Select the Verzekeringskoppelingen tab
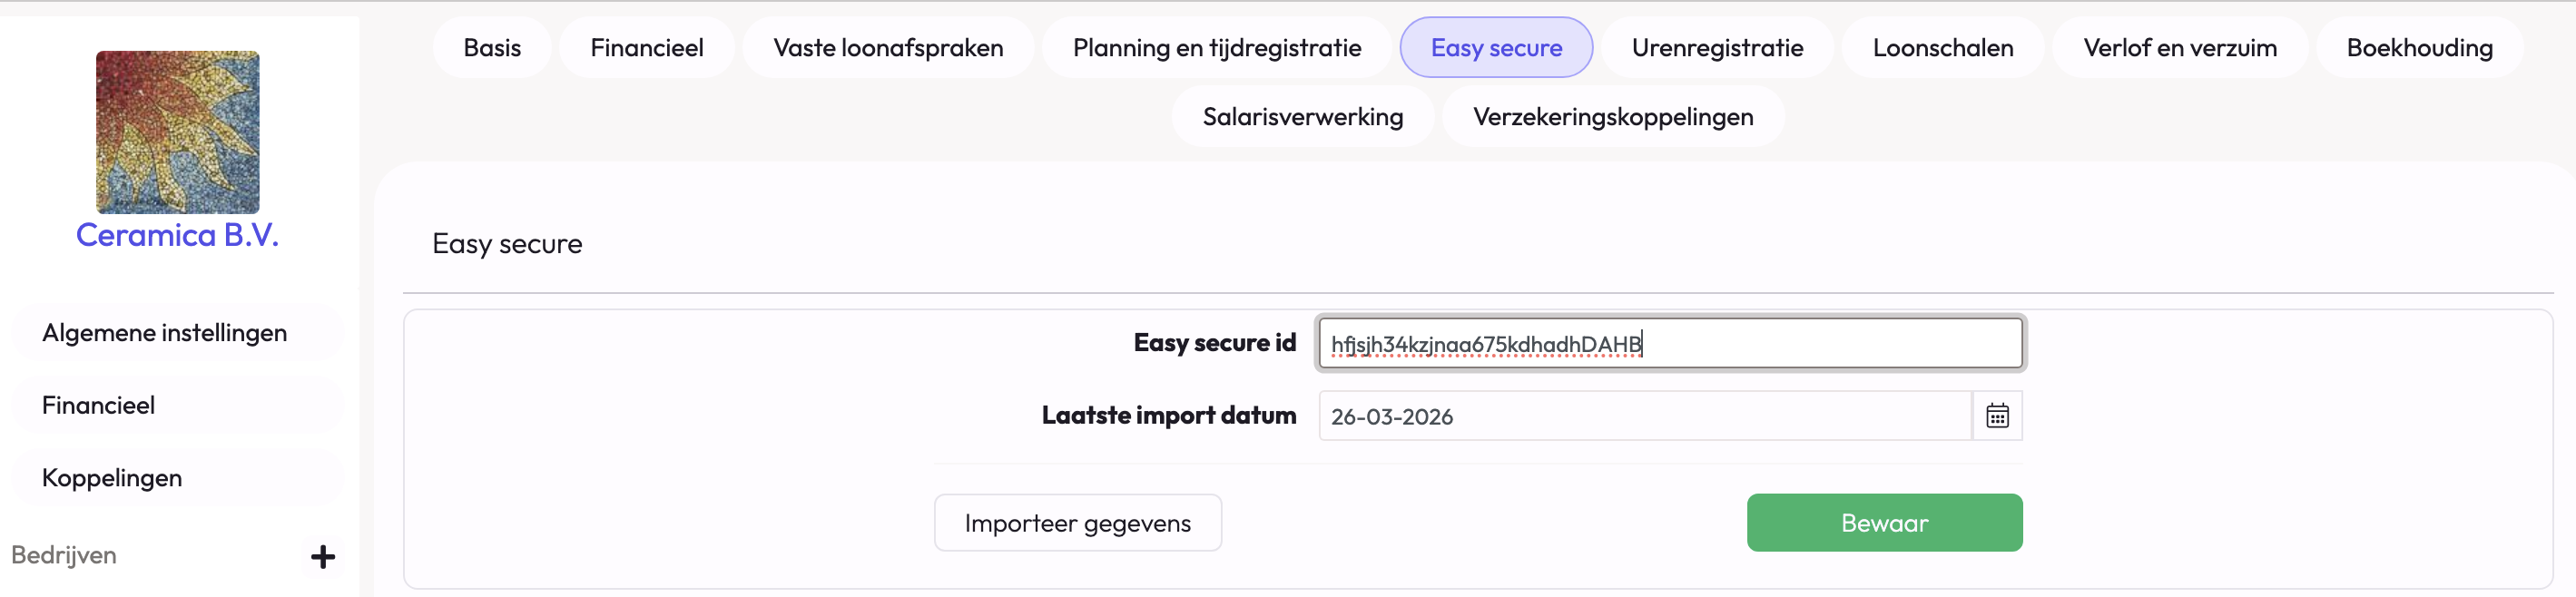 [x=1612, y=117]
